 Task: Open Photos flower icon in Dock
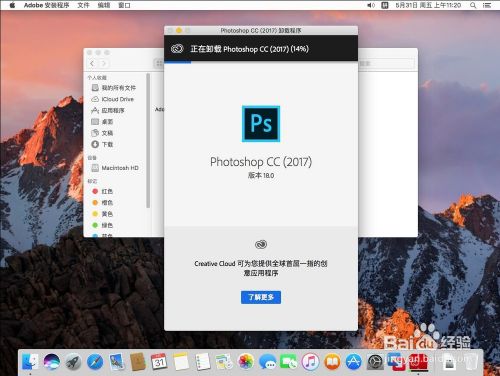click(245, 362)
